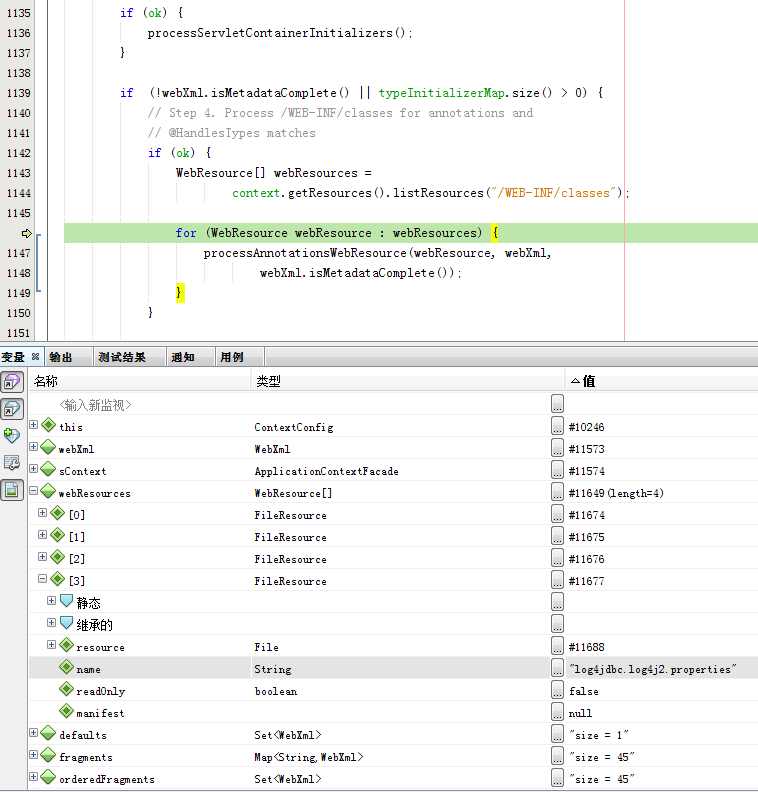Click value #11649(length=4)
This screenshot has height=792, width=758.
(x=616, y=493)
